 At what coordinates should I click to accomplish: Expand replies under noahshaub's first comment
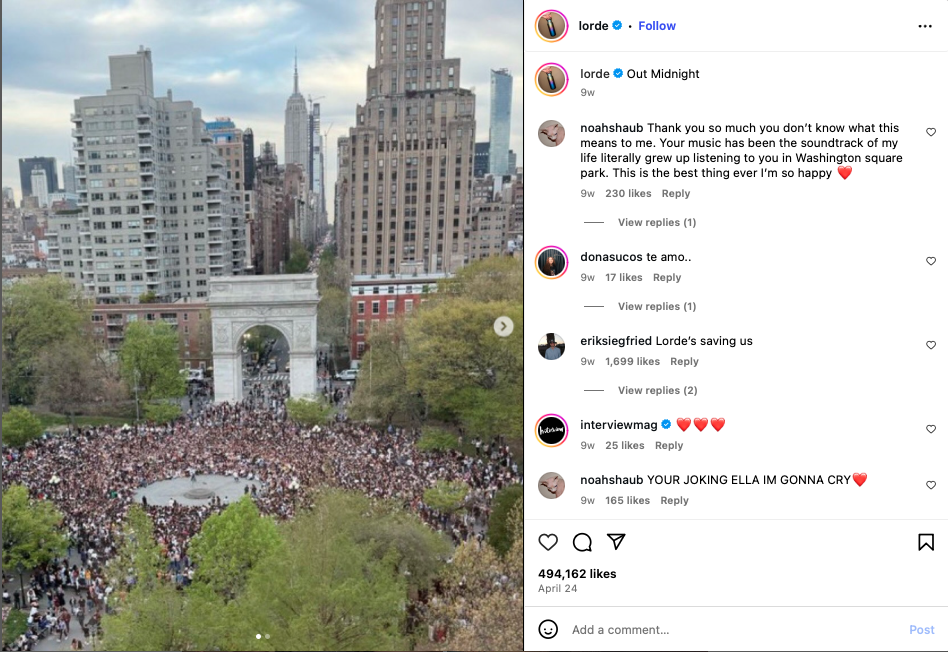point(657,222)
